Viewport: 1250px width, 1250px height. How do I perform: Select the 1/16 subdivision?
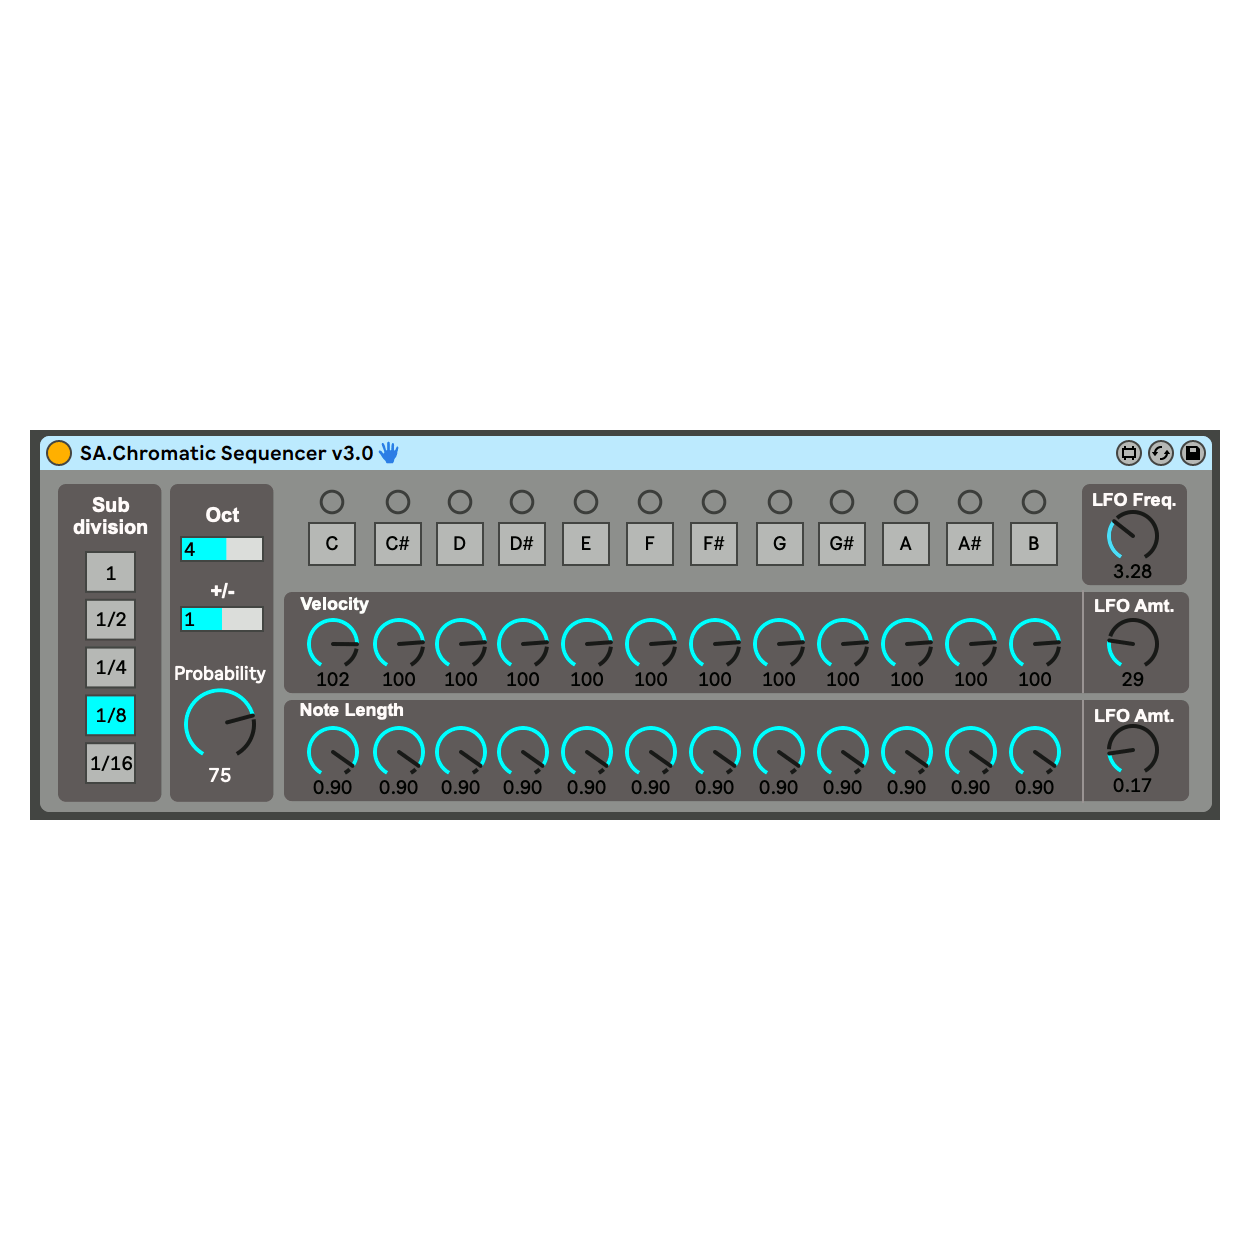tap(111, 763)
